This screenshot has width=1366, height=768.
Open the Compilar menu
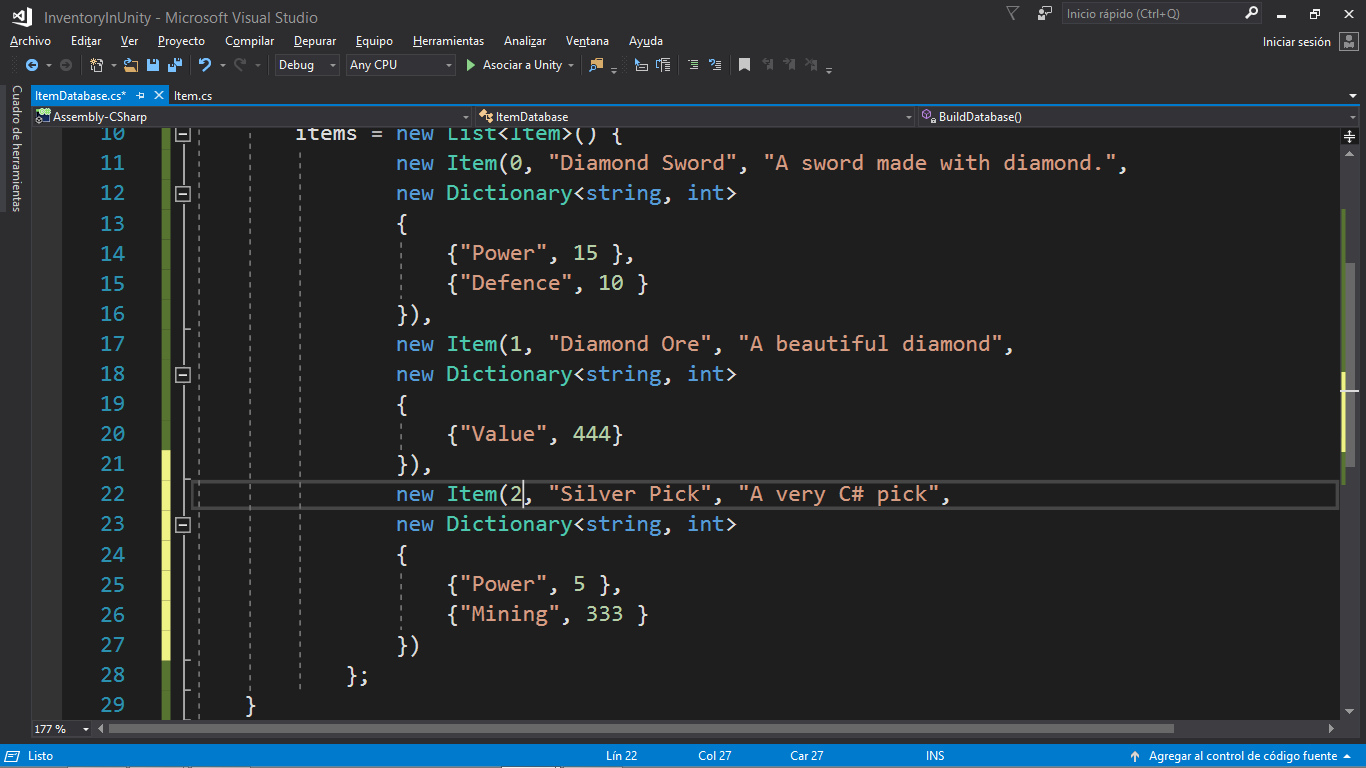pos(249,41)
